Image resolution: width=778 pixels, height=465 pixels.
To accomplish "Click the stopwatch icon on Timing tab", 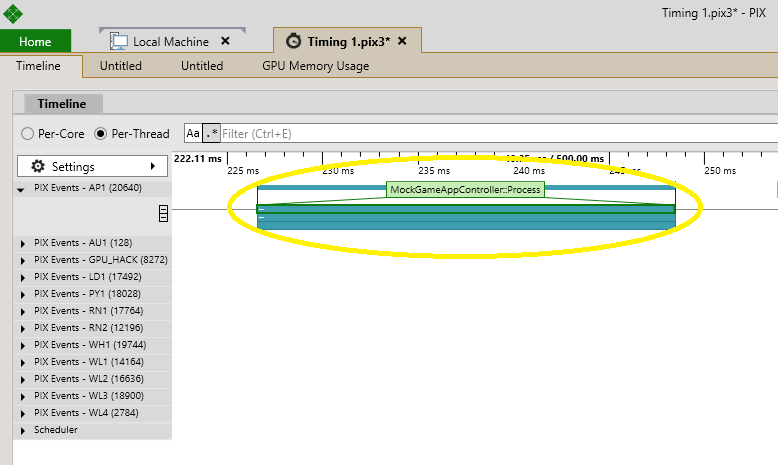I will [x=293, y=41].
